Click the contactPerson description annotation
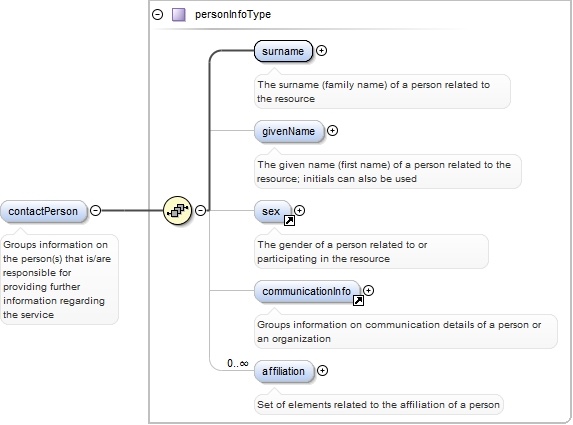The height and width of the screenshot is (425, 573). pos(60,280)
